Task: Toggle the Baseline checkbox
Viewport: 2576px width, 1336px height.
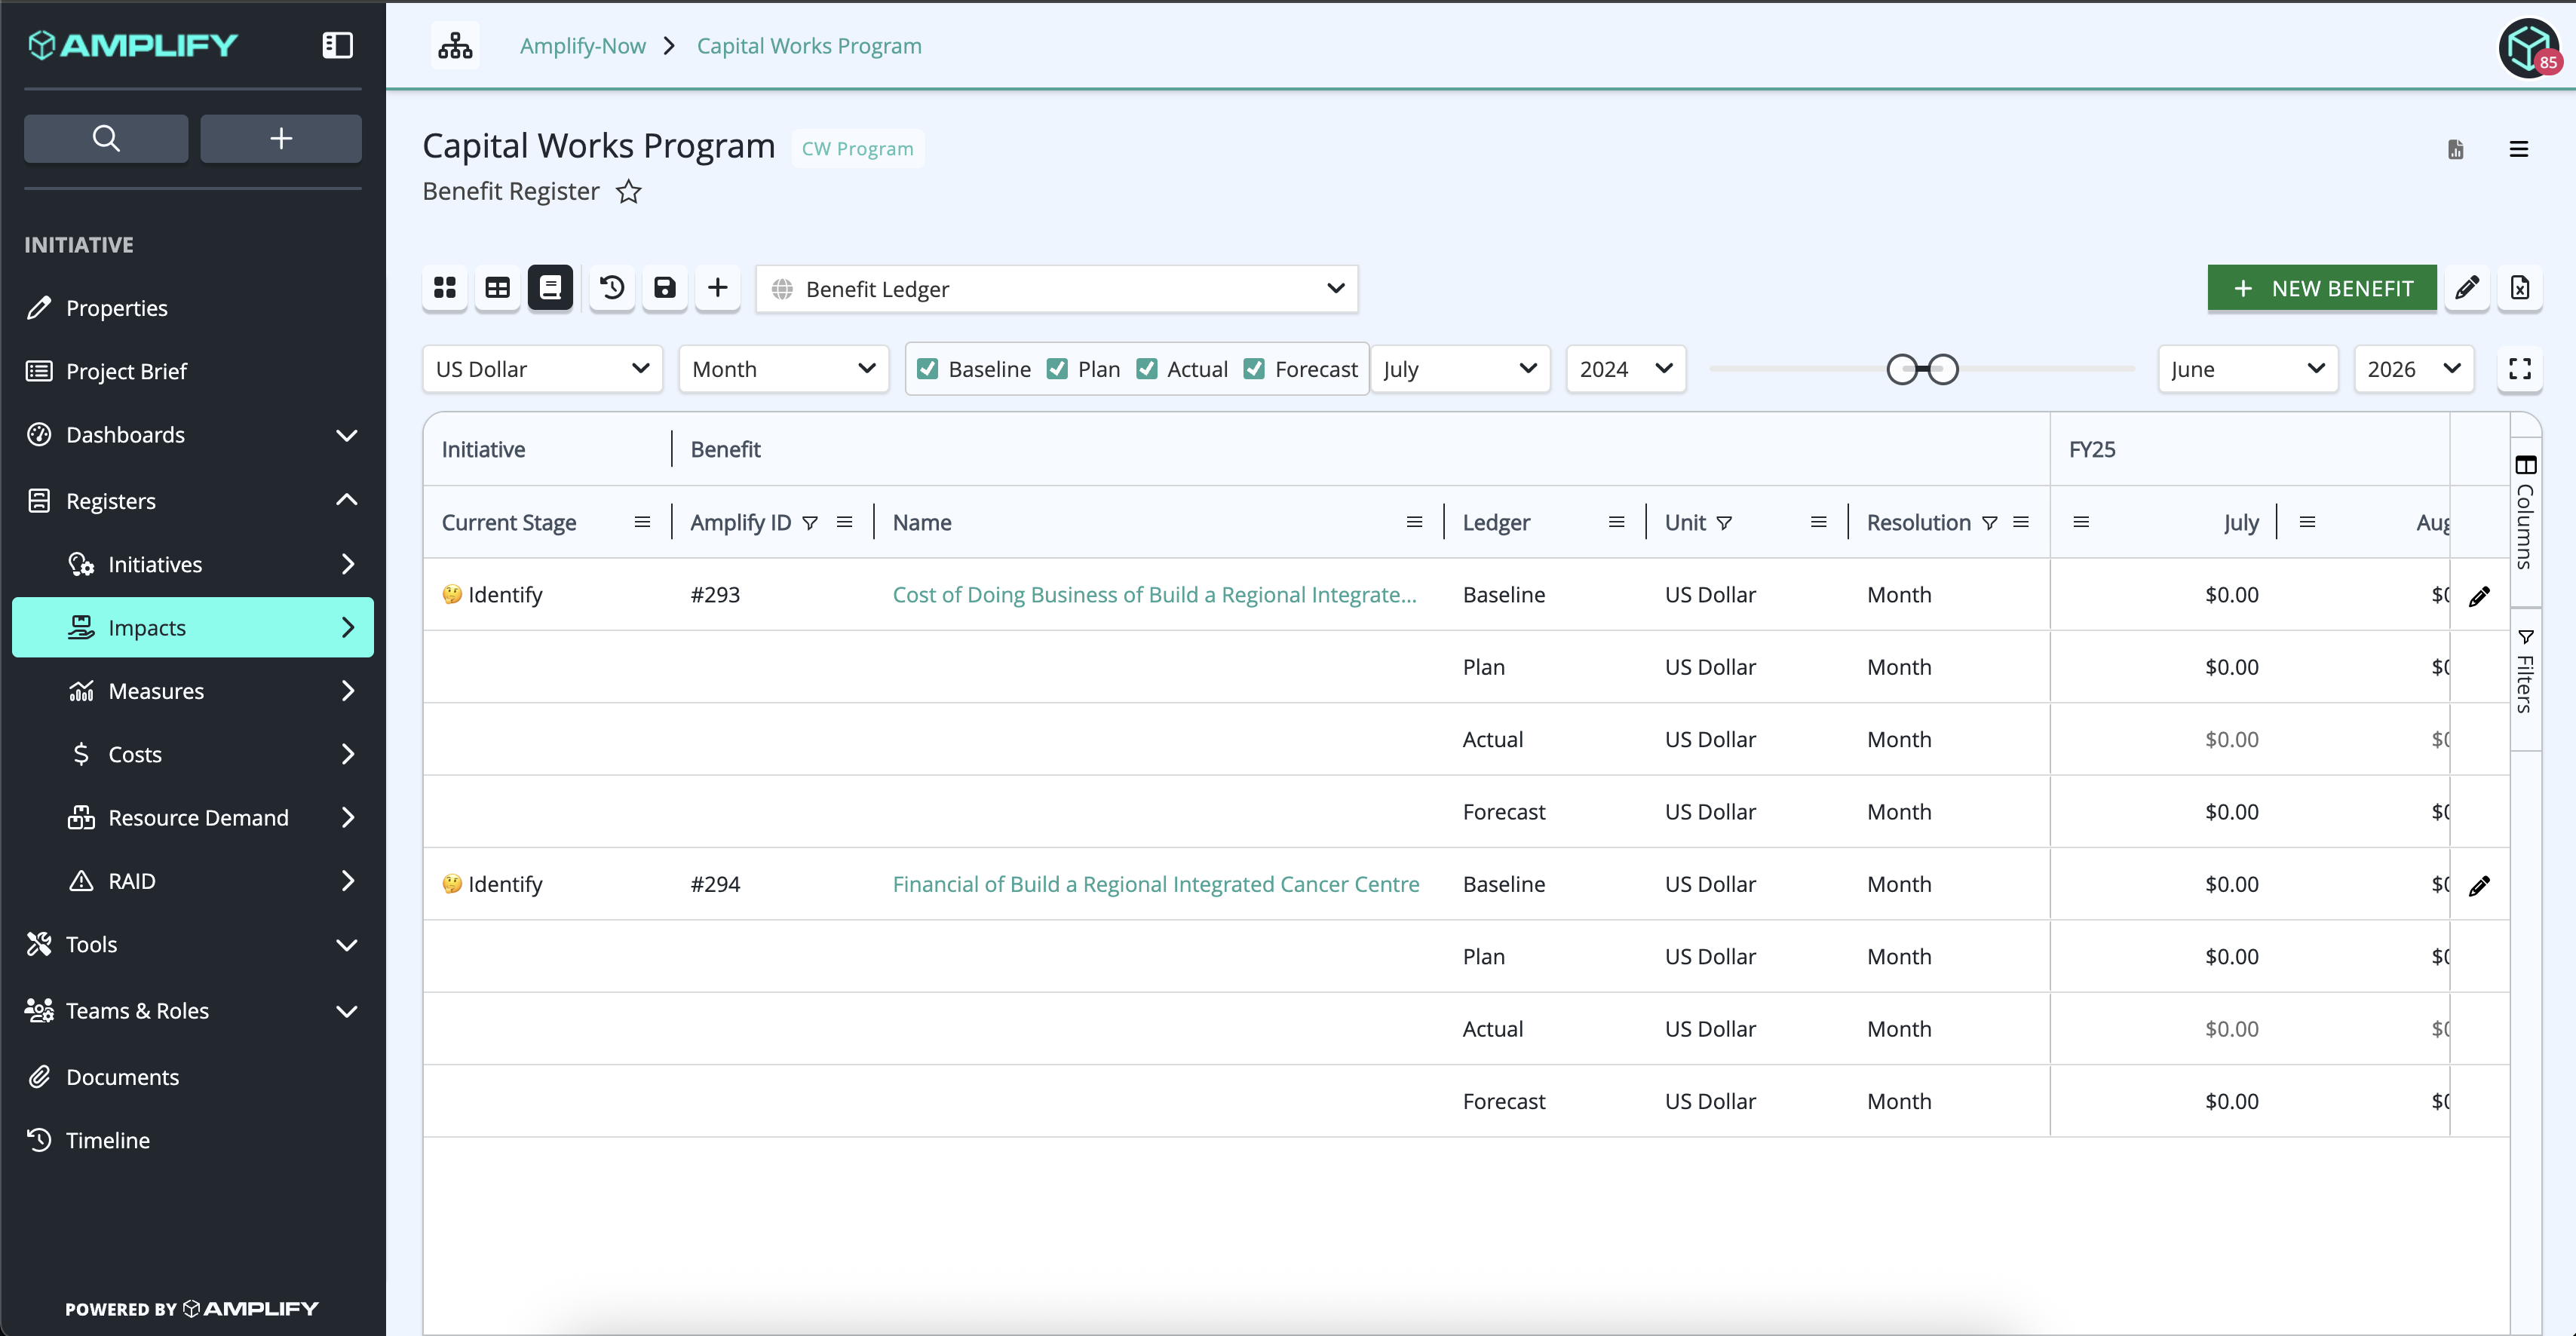Action: click(x=928, y=369)
